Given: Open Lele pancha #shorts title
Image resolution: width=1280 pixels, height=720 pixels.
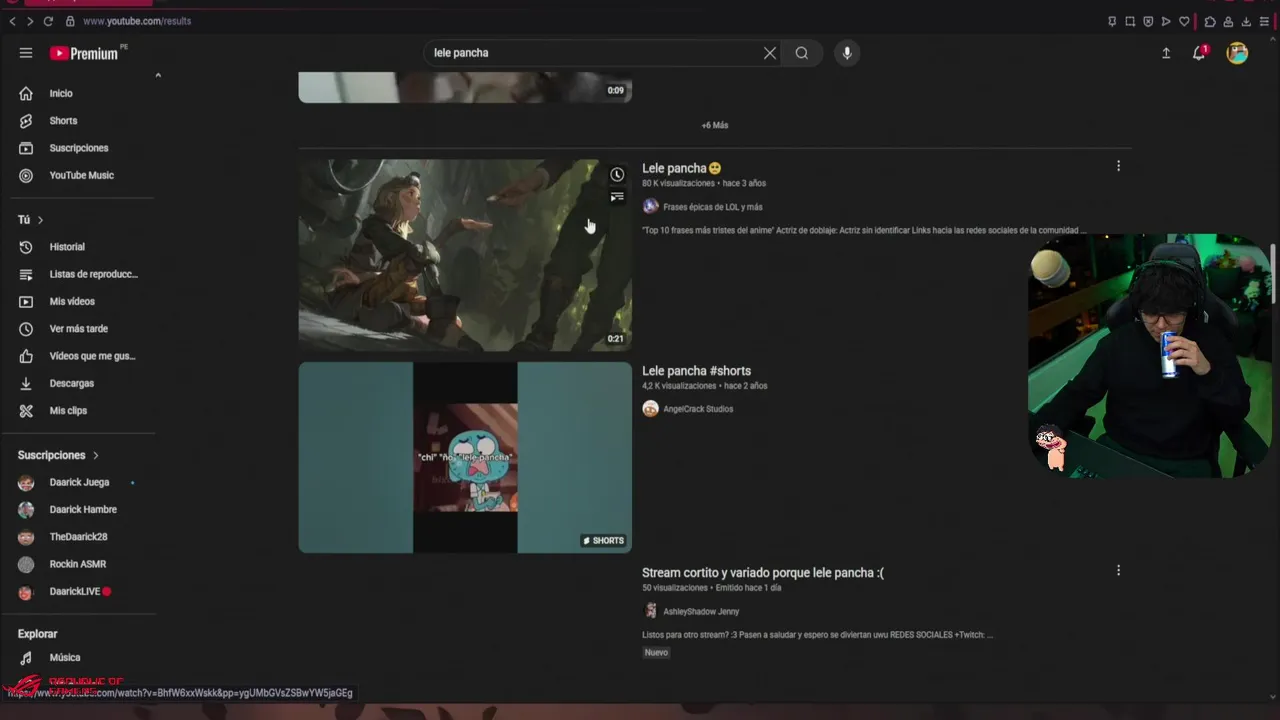Looking at the screenshot, I should (696, 370).
